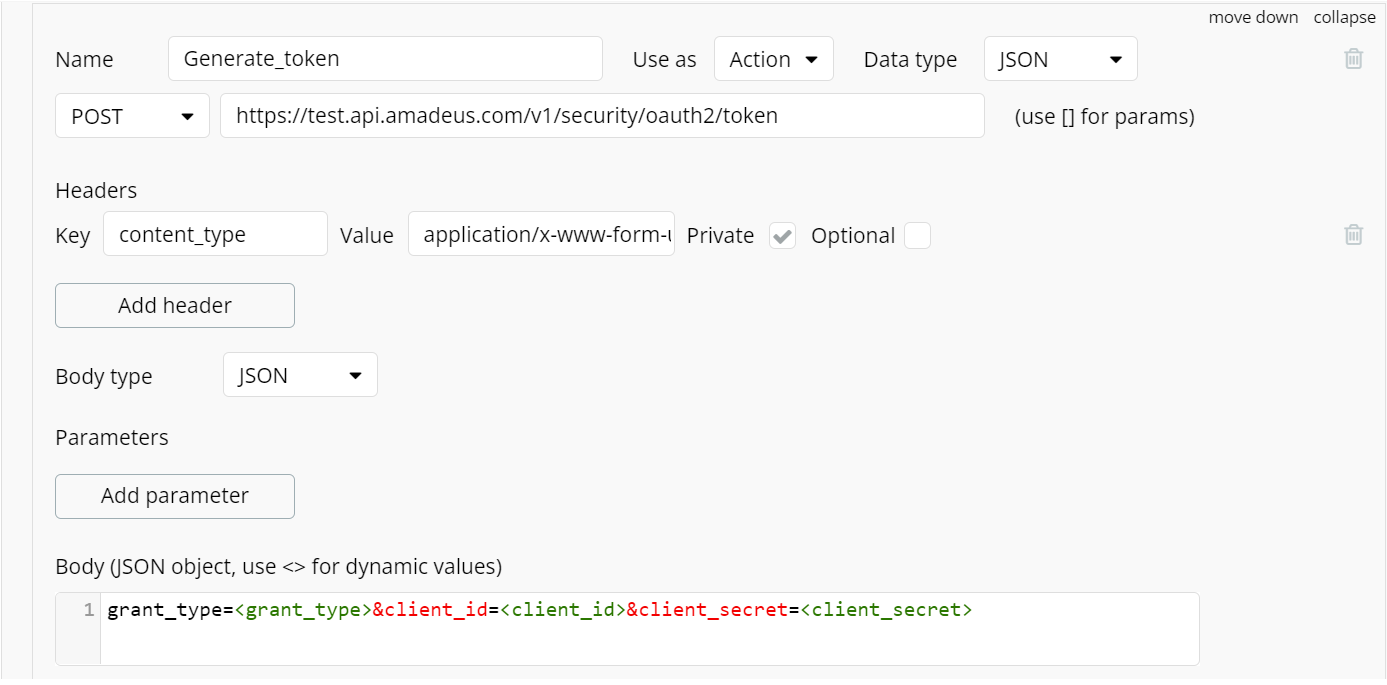The width and height of the screenshot is (1387, 685).
Task: Click the Add header button
Action: (x=175, y=306)
